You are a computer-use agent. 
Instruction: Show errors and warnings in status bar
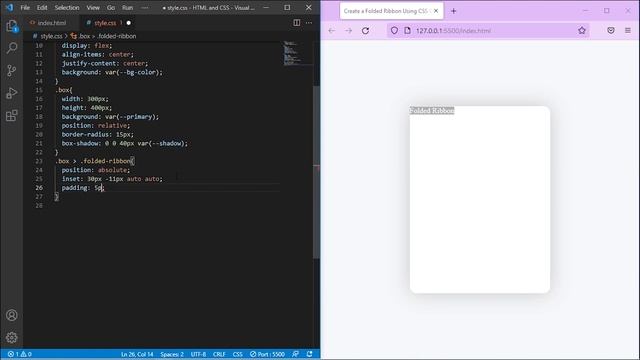[x=20, y=354]
